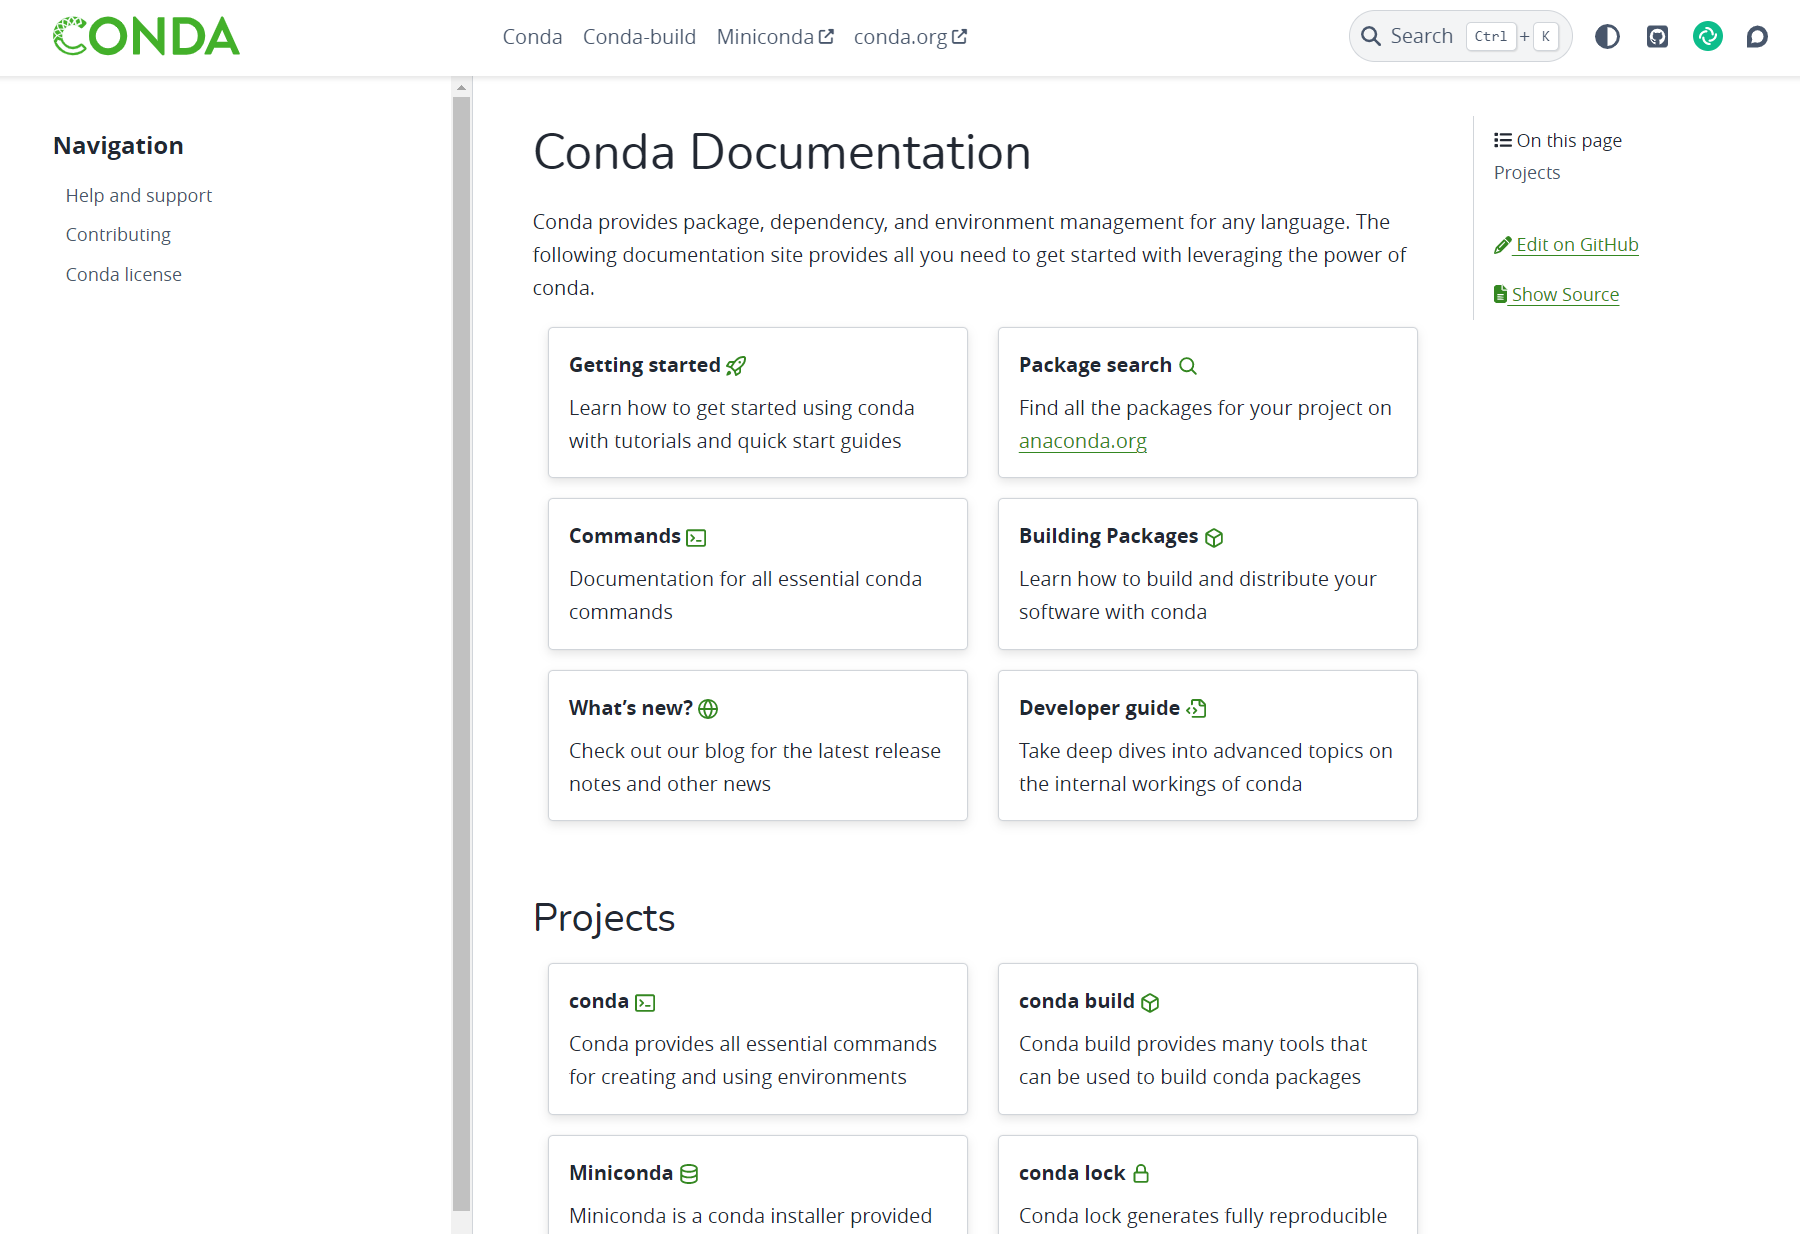Image resolution: width=1800 pixels, height=1234 pixels.
Task: Click the terminal icon on Commands card
Action: point(696,538)
